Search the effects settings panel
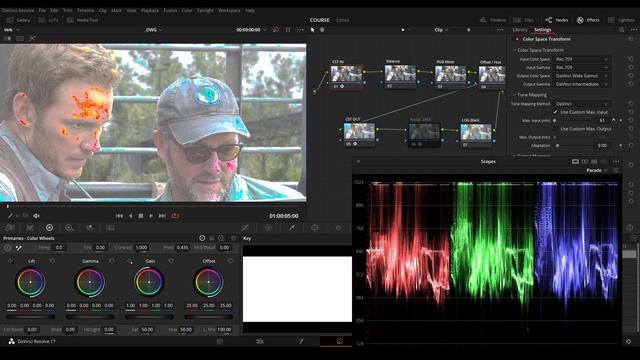Image resolution: width=640 pixels, height=360 pixels. tap(621, 30)
